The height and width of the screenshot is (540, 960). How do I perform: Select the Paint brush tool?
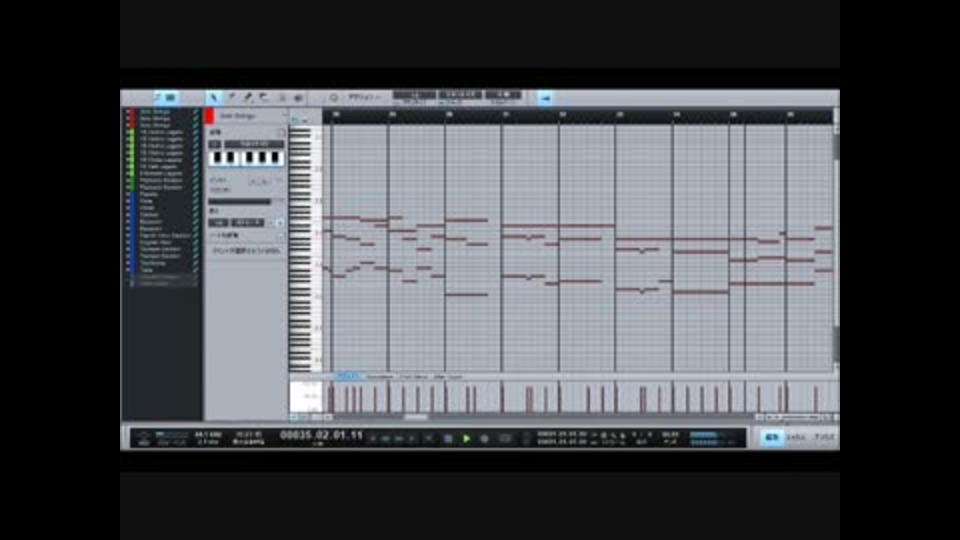tap(248, 97)
